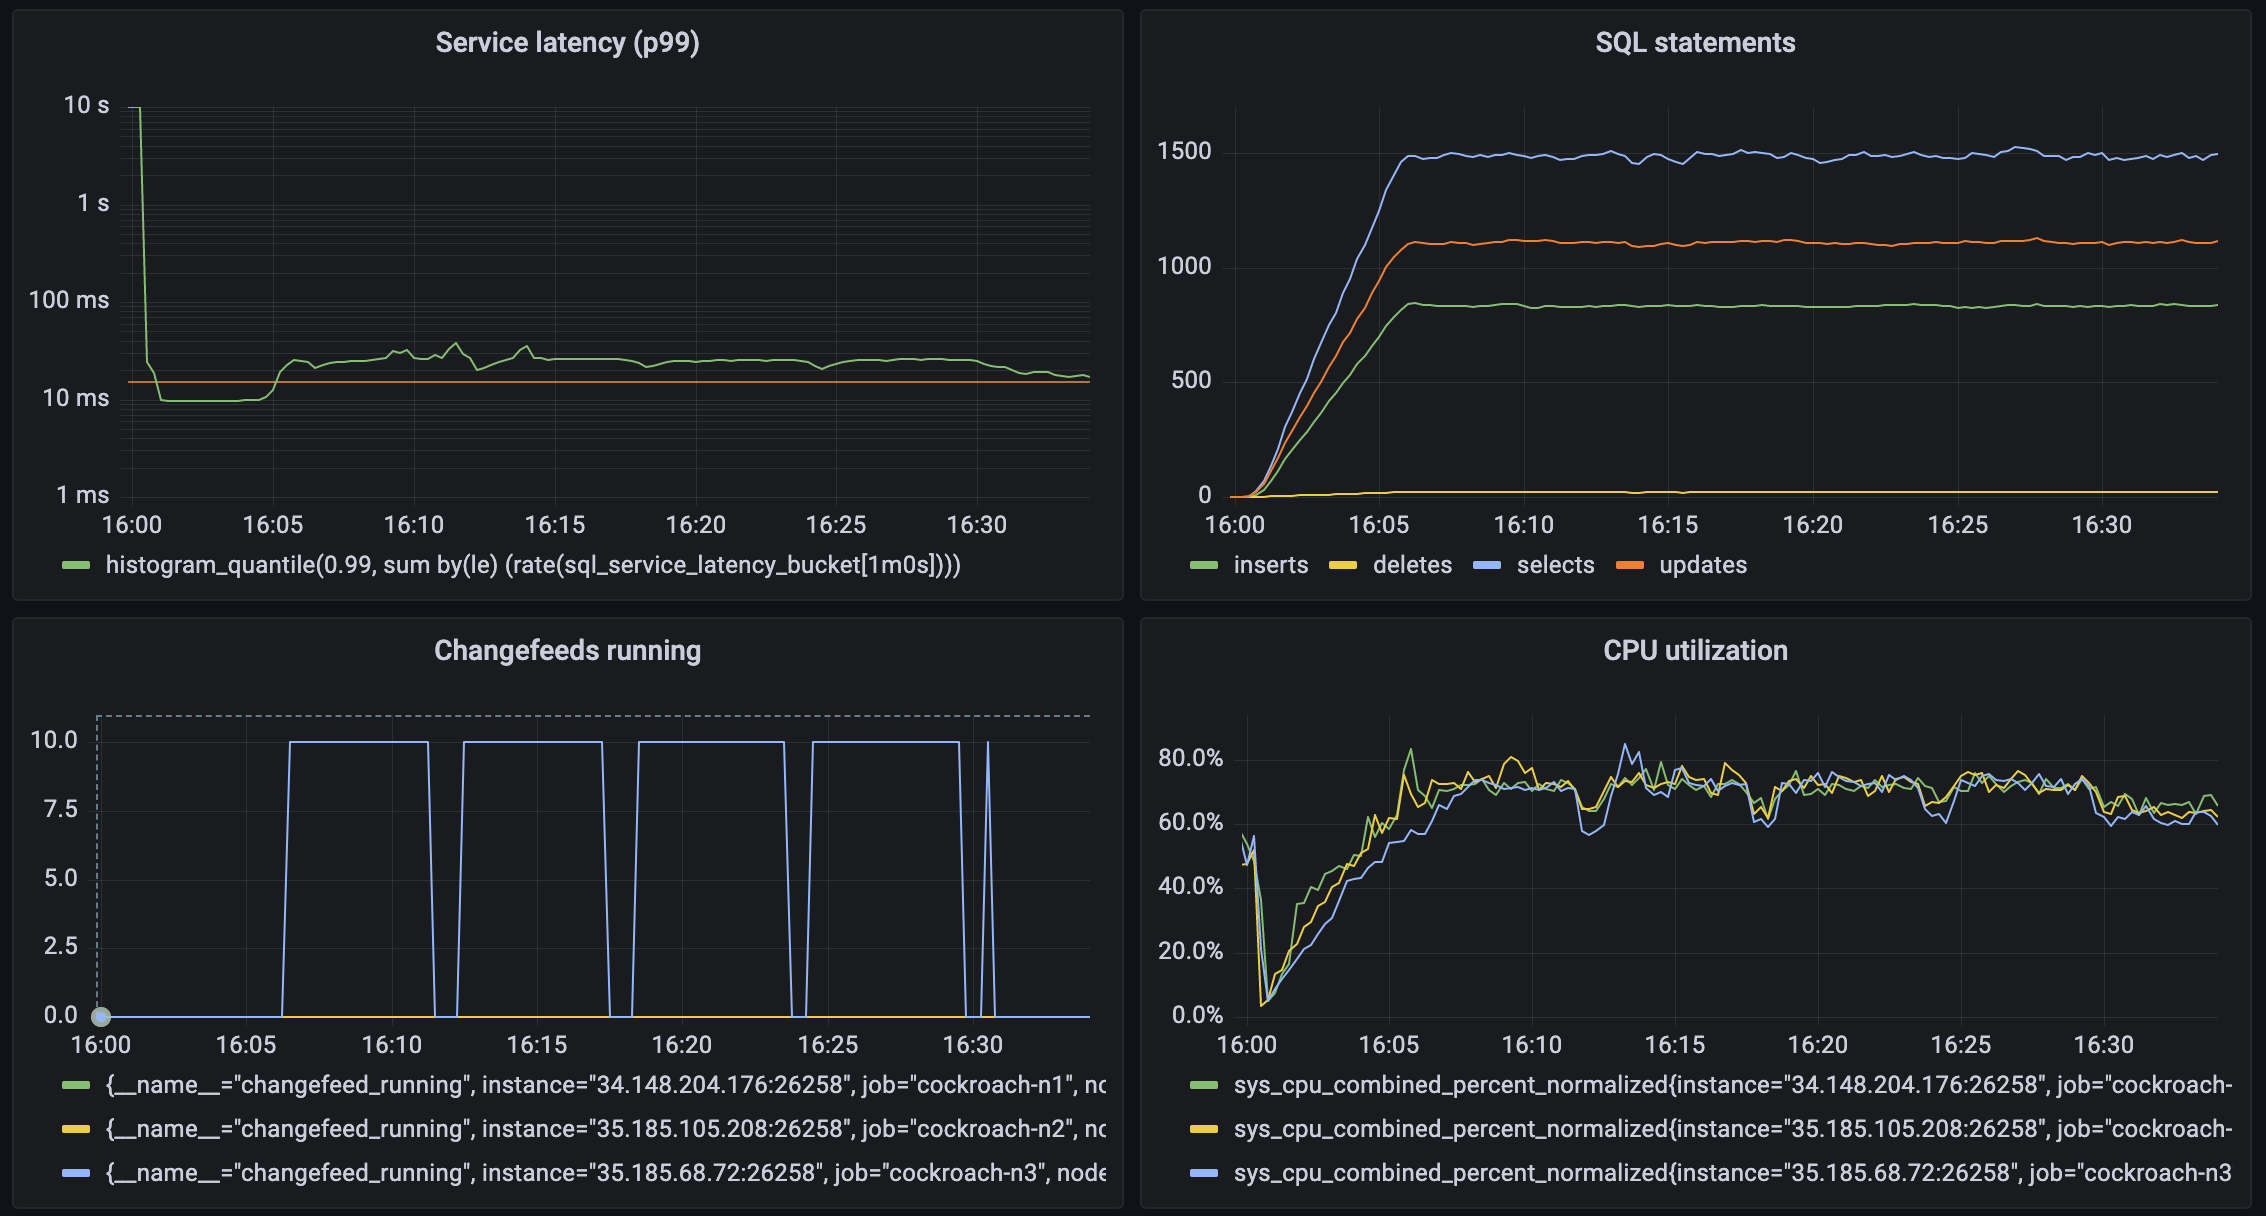Click blue swatch of CPU 35.185.68.72 series
The image size is (2266, 1216).
(x=1204, y=1174)
